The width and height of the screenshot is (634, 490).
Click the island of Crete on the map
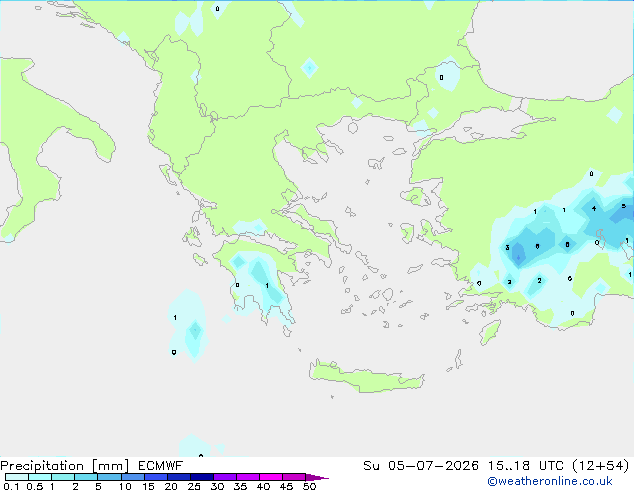click(x=366, y=377)
